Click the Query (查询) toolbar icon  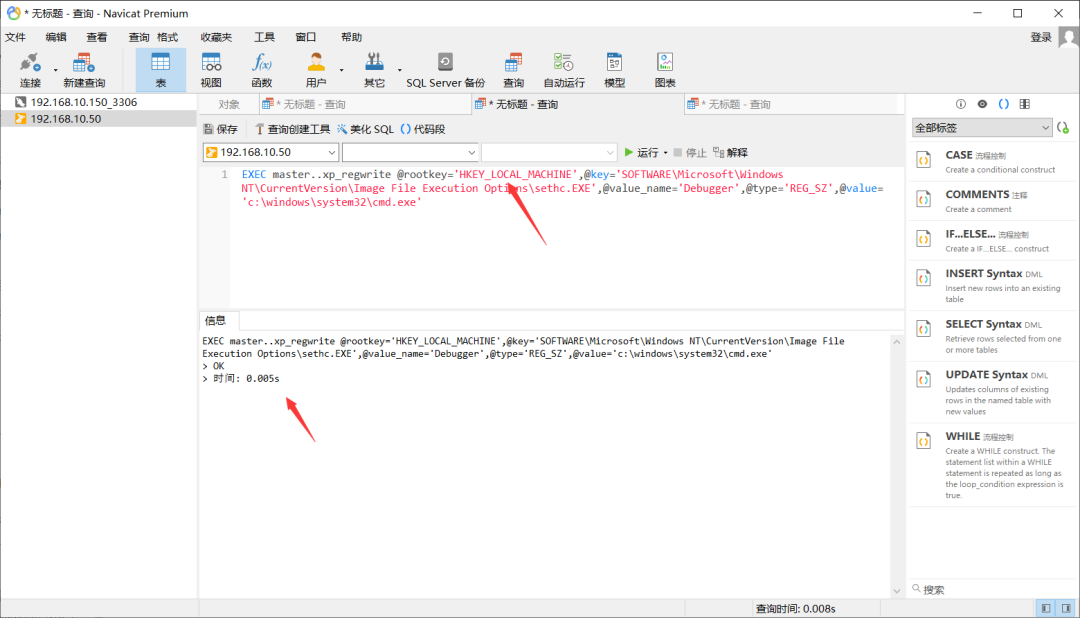513,70
